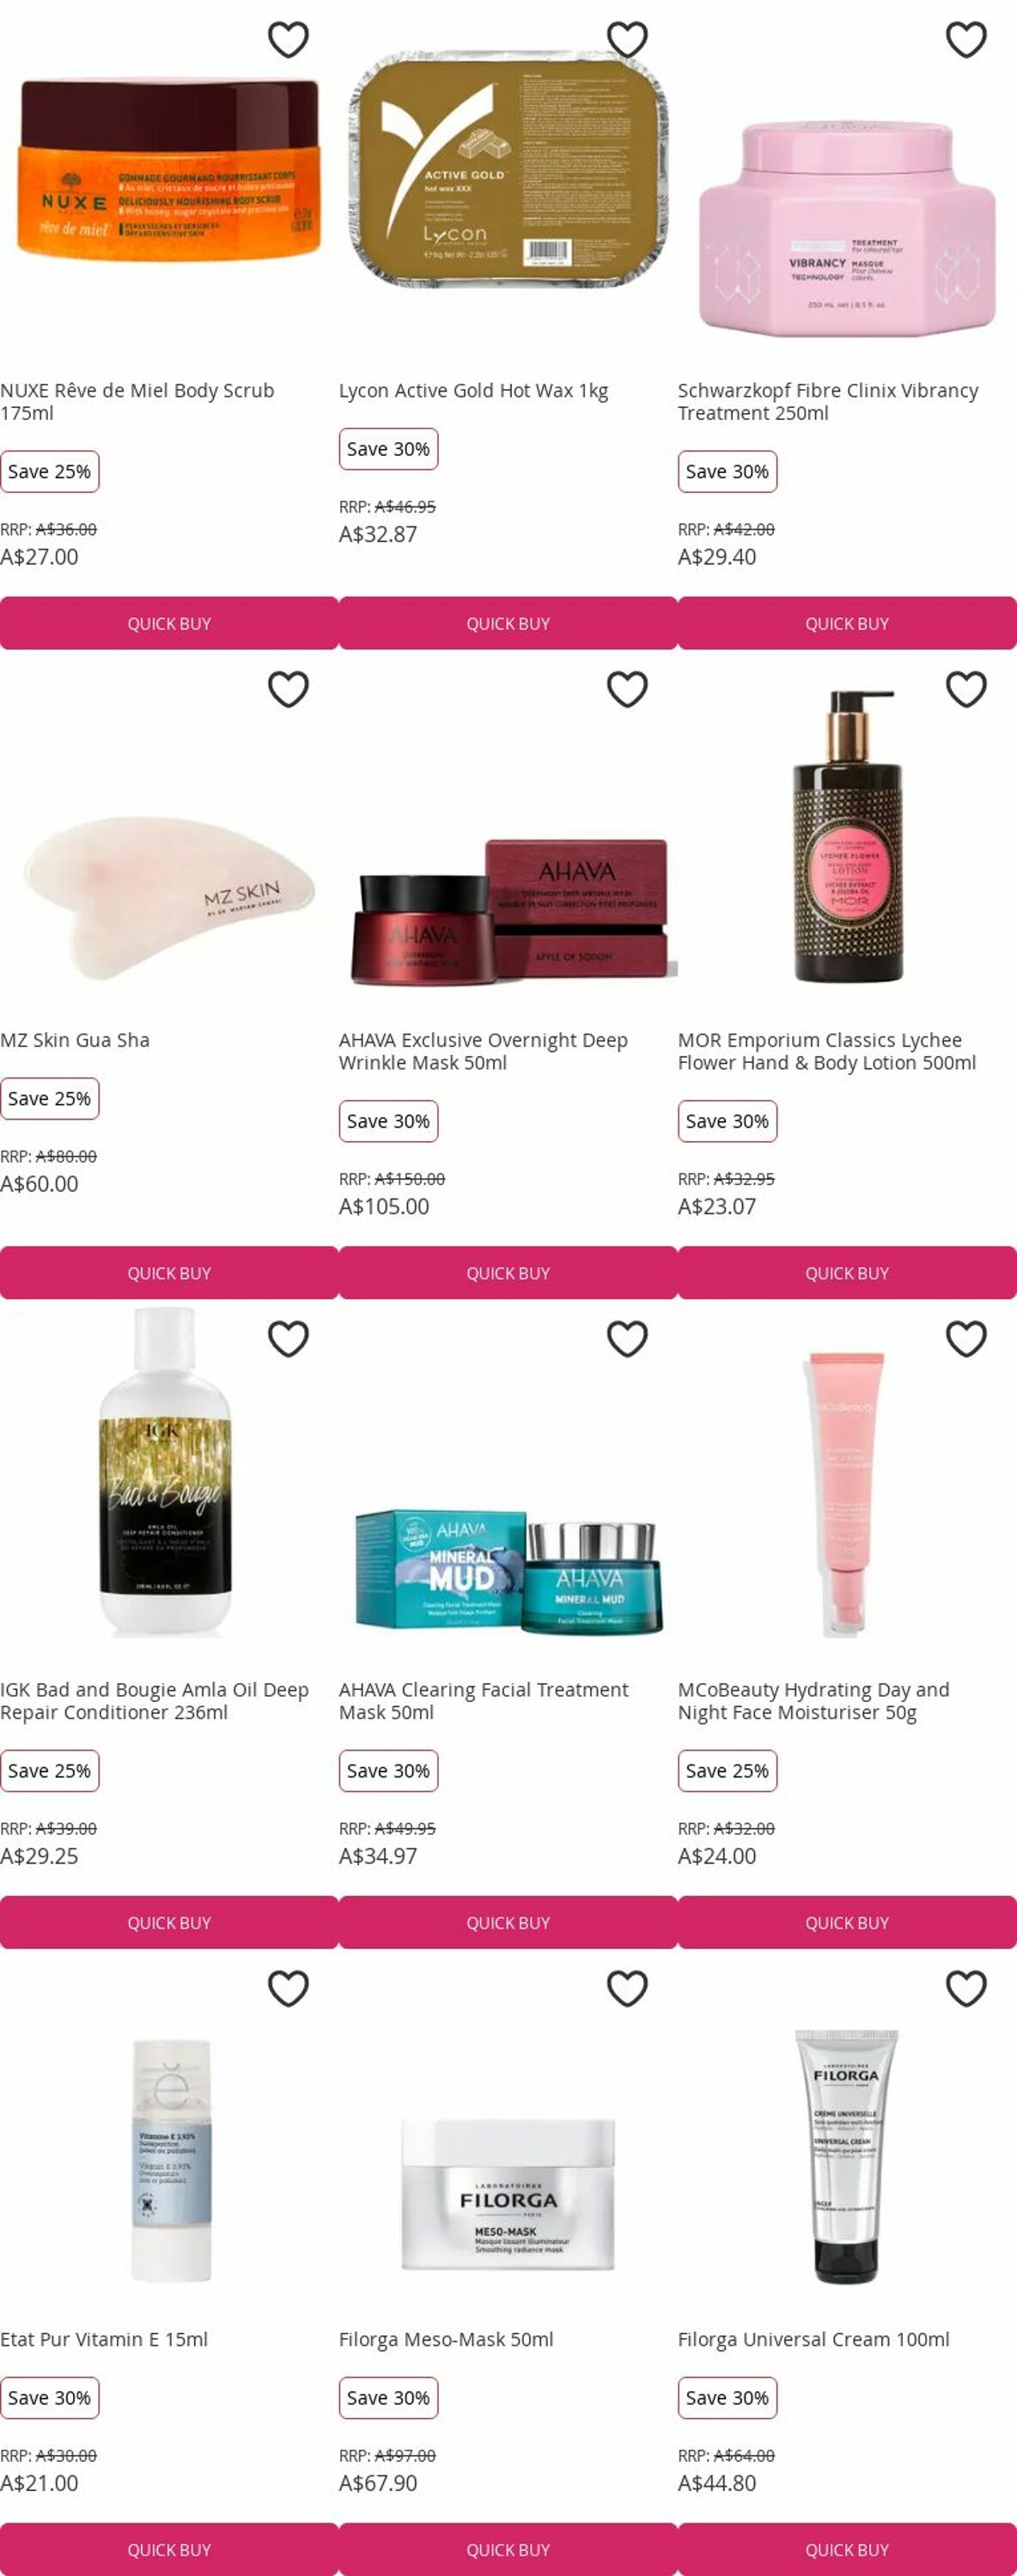Open Lycon Active Gold Hot Wax 1kg title
Image resolution: width=1017 pixels, height=2576 pixels.
tap(473, 391)
